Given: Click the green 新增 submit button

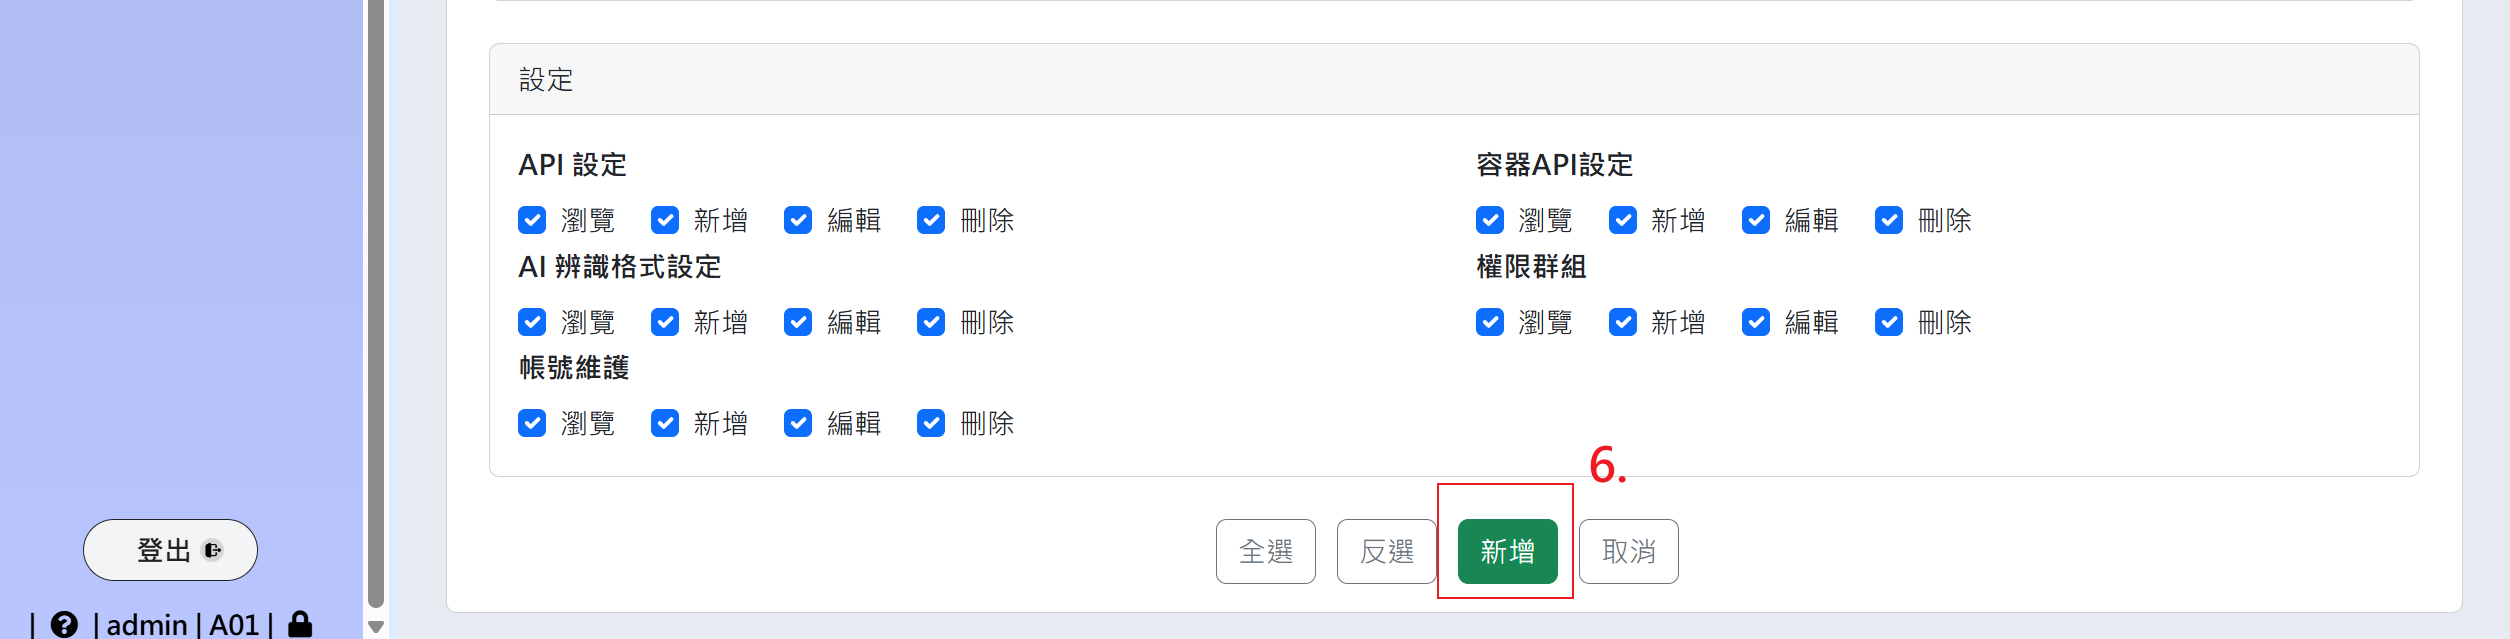Looking at the screenshot, I should [x=1507, y=551].
